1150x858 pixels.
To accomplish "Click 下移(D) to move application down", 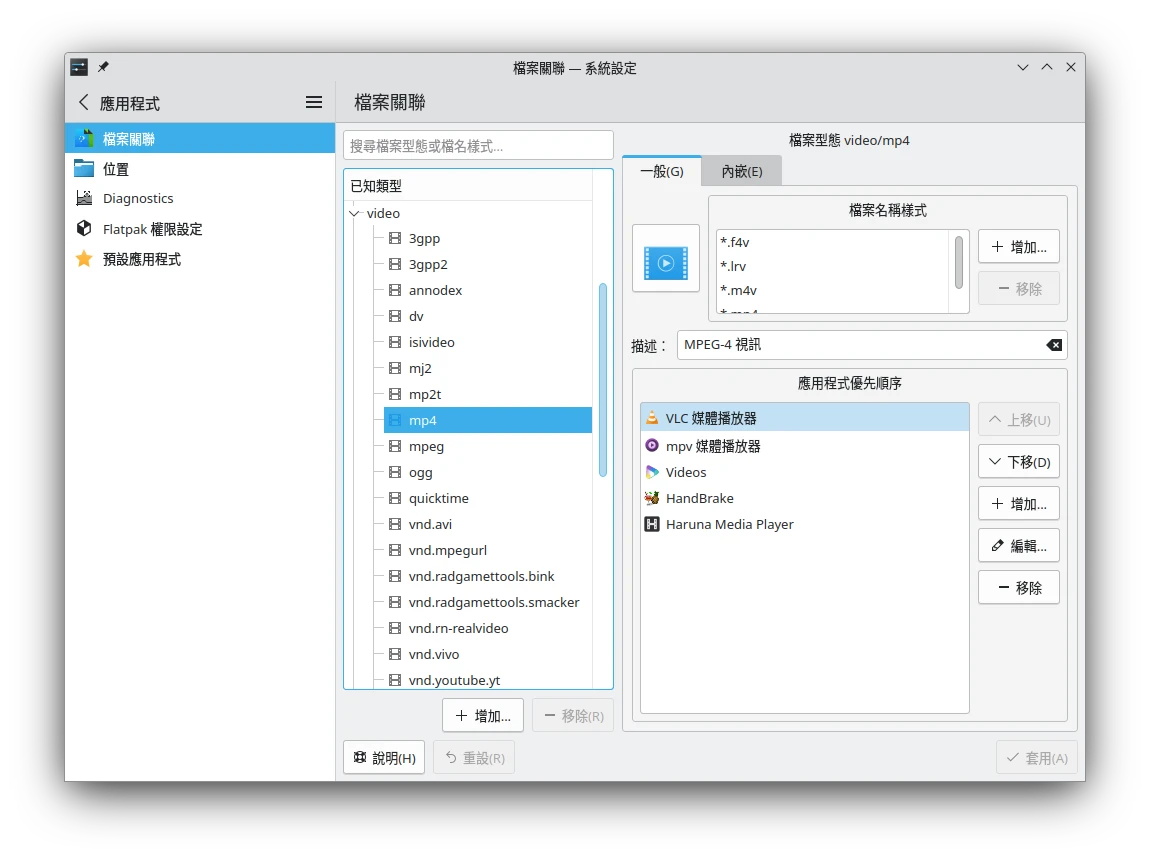I will click(x=1018, y=462).
